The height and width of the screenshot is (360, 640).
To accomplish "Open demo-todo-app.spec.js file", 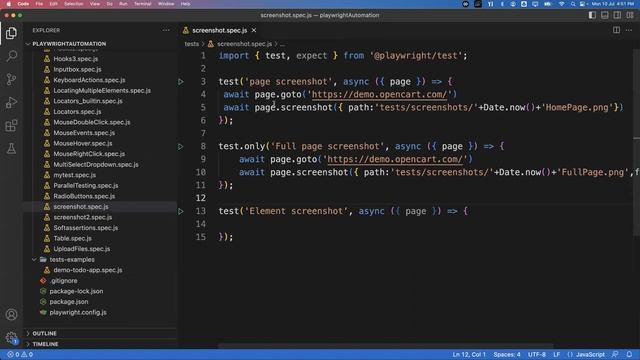I will coord(88,270).
